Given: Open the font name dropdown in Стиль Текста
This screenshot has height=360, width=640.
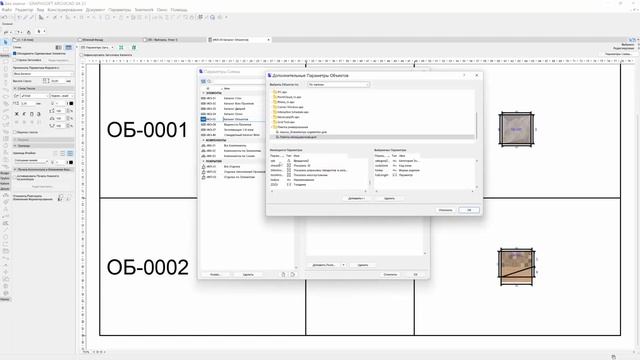Looking at the screenshot, I should pos(34,96).
